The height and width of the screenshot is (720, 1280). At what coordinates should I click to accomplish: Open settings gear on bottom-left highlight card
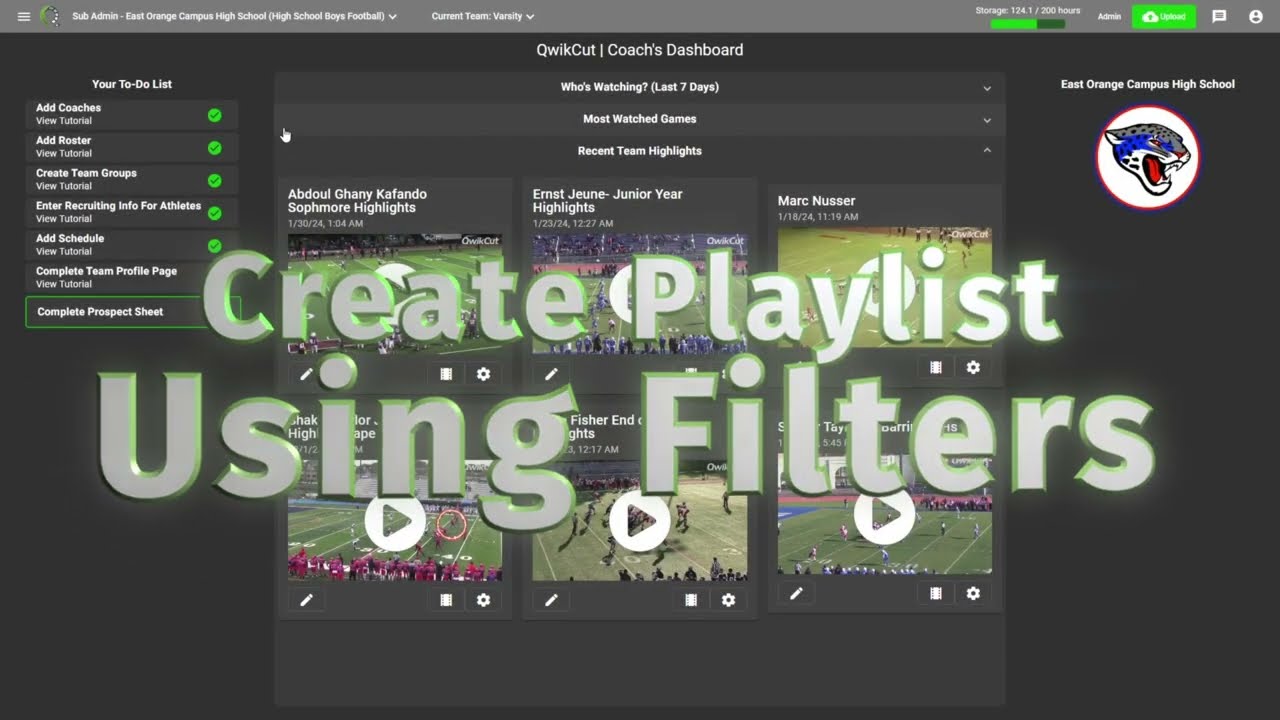[483, 600]
